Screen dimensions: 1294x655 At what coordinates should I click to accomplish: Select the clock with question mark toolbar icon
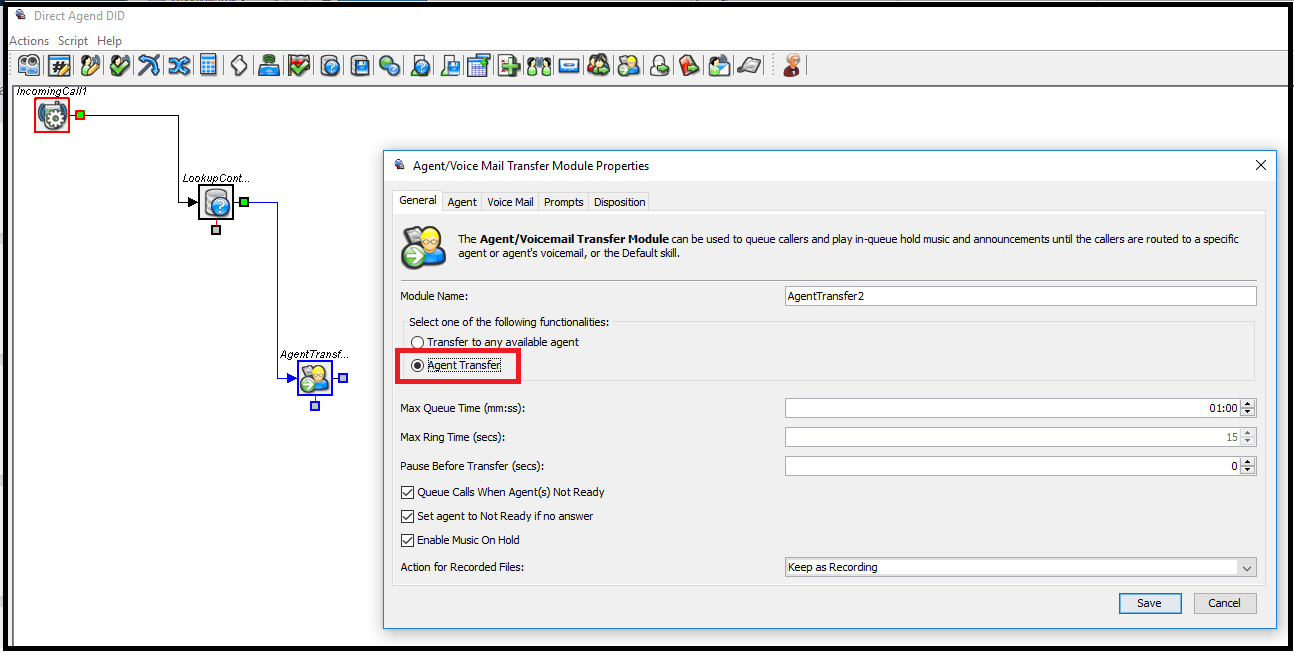click(x=330, y=66)
